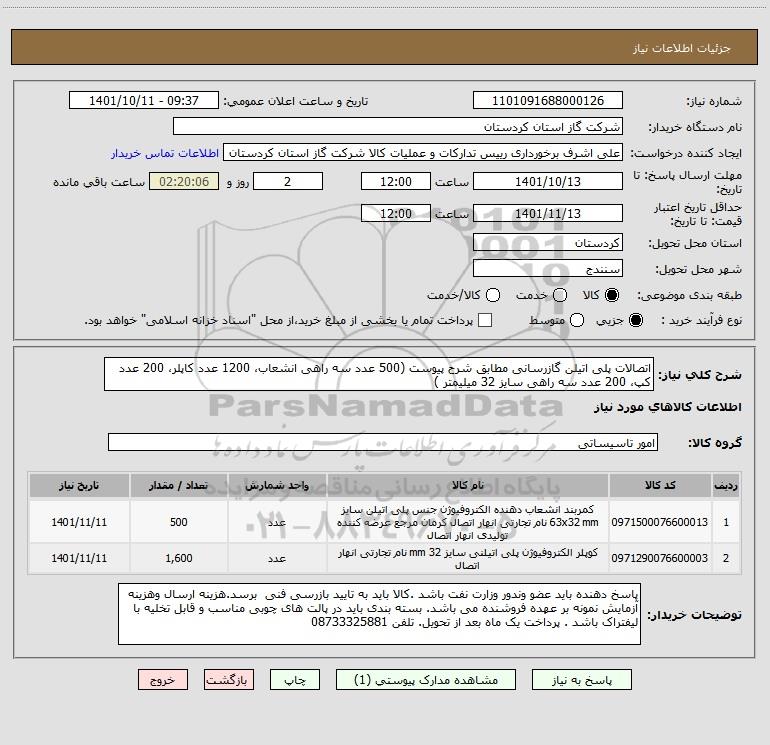
Task: Select the کالا radio button
Action: click(x=612, y=295)
